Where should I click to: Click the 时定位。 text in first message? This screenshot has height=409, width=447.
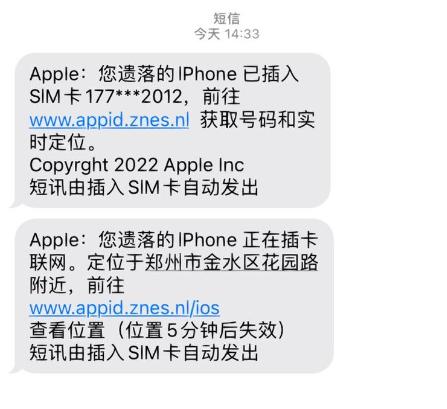point(63,142)
